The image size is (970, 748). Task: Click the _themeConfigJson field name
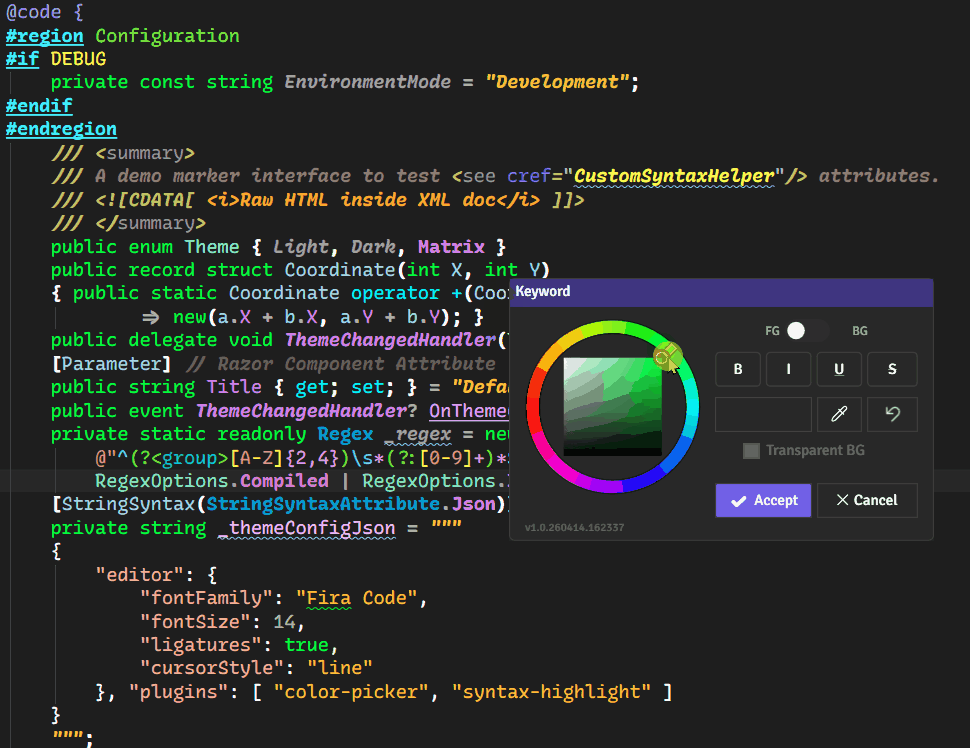(x=306, y=528)
